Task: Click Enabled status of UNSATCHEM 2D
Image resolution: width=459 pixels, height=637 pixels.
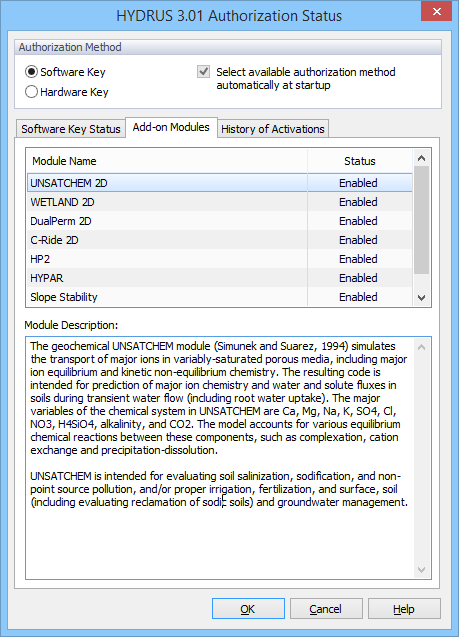Action: [358, 183]
